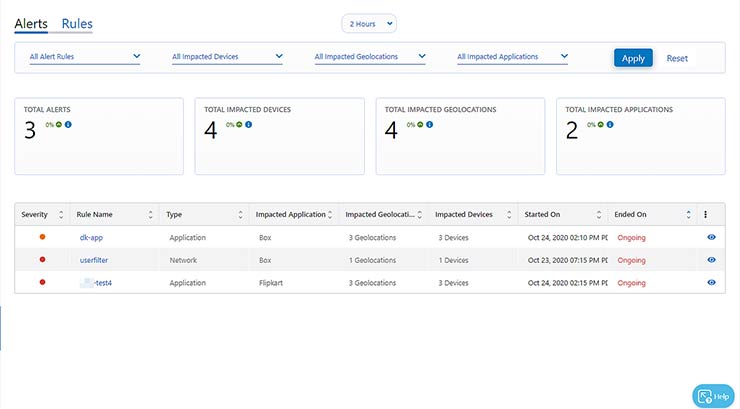Screen dimensions: 740x409
Task: Sort by Rule Name column arrows
Action: 151,214
